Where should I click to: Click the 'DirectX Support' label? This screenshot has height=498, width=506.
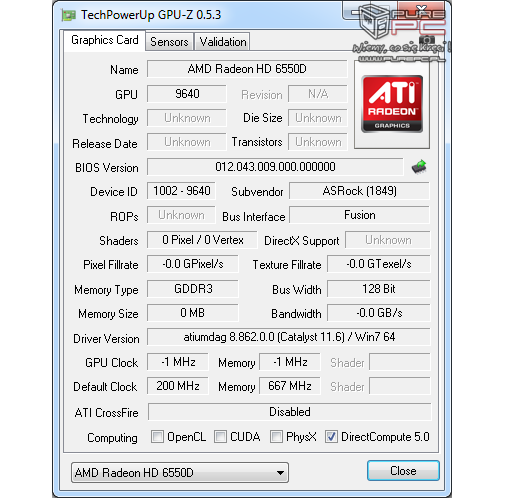point(302,241)
